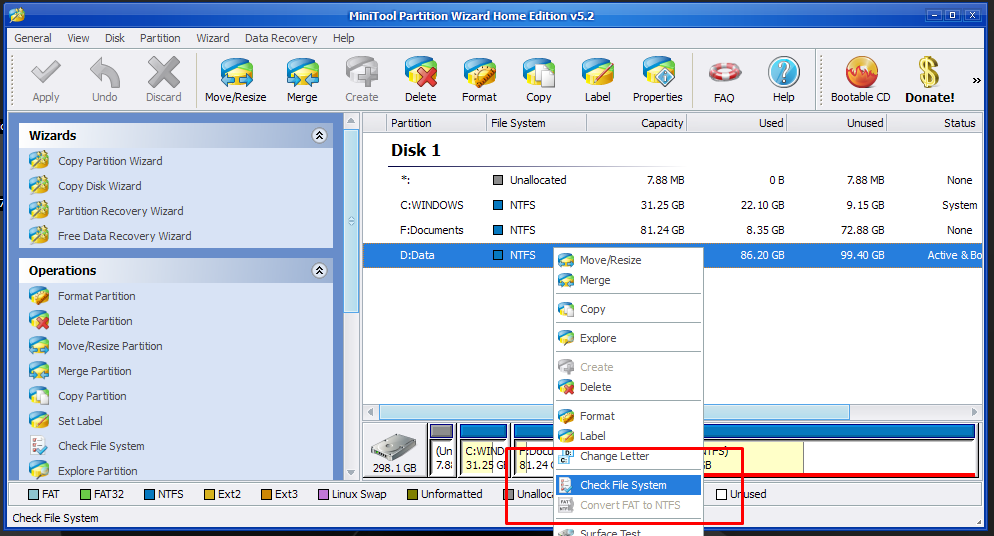Select the Move/Resize toolbar tool
This screenshot has height=536, width=994.
click(236, 80)
